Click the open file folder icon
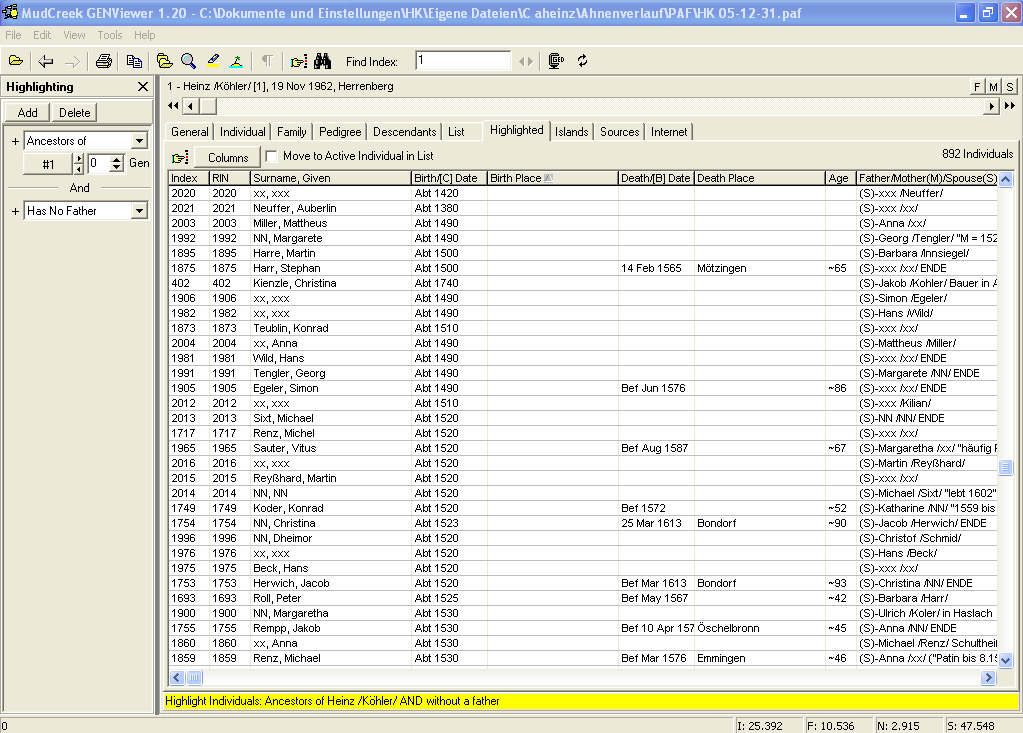 (x=16, y=61)
